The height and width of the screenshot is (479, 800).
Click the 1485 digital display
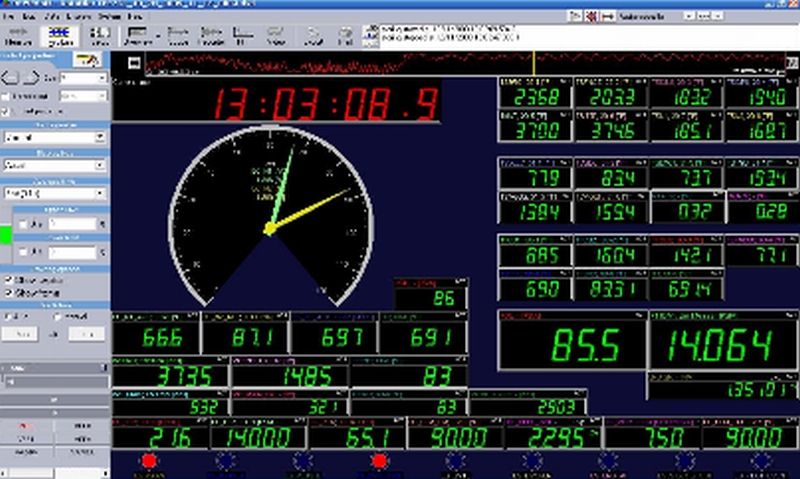(290, 372)
